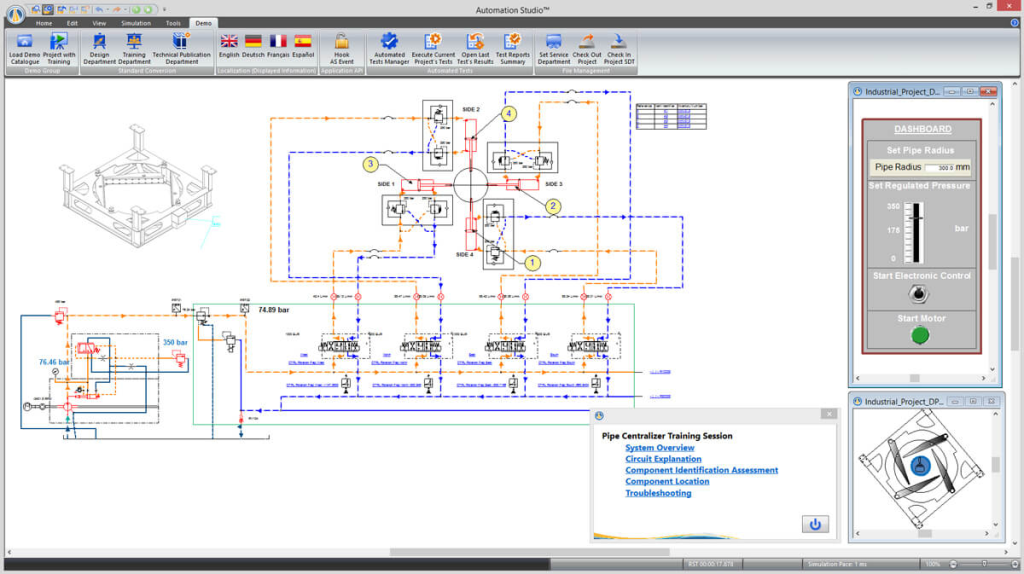The height and width of the screenshot is (574, 1024).
Task: Open the Test Reports Summary
Action: (x=513, y=49)
